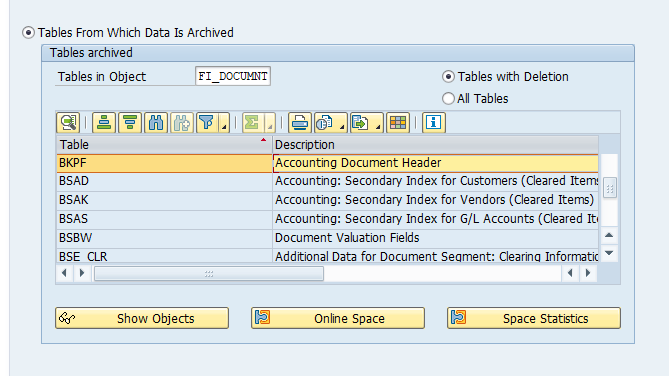
Task: Expand the filter dropdown arrow
Action: tap(224, 123)
